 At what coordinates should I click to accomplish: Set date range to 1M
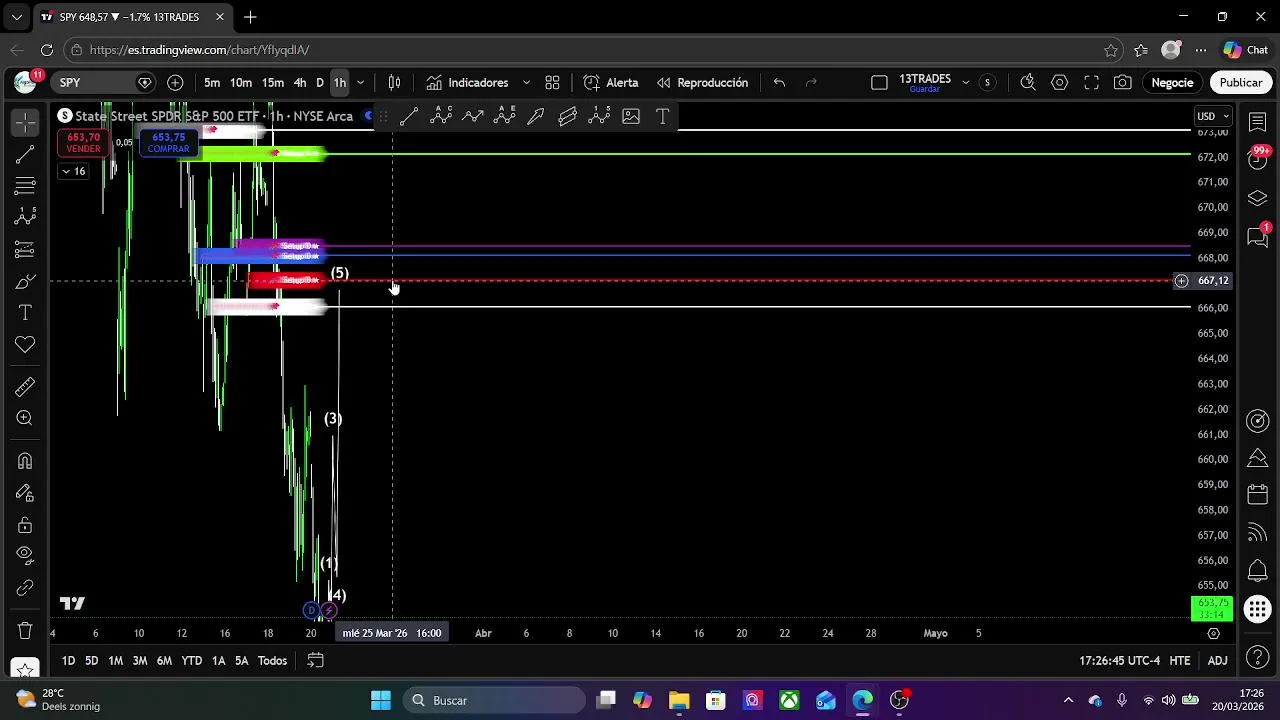pyautogui.click(x=116, y=661)
